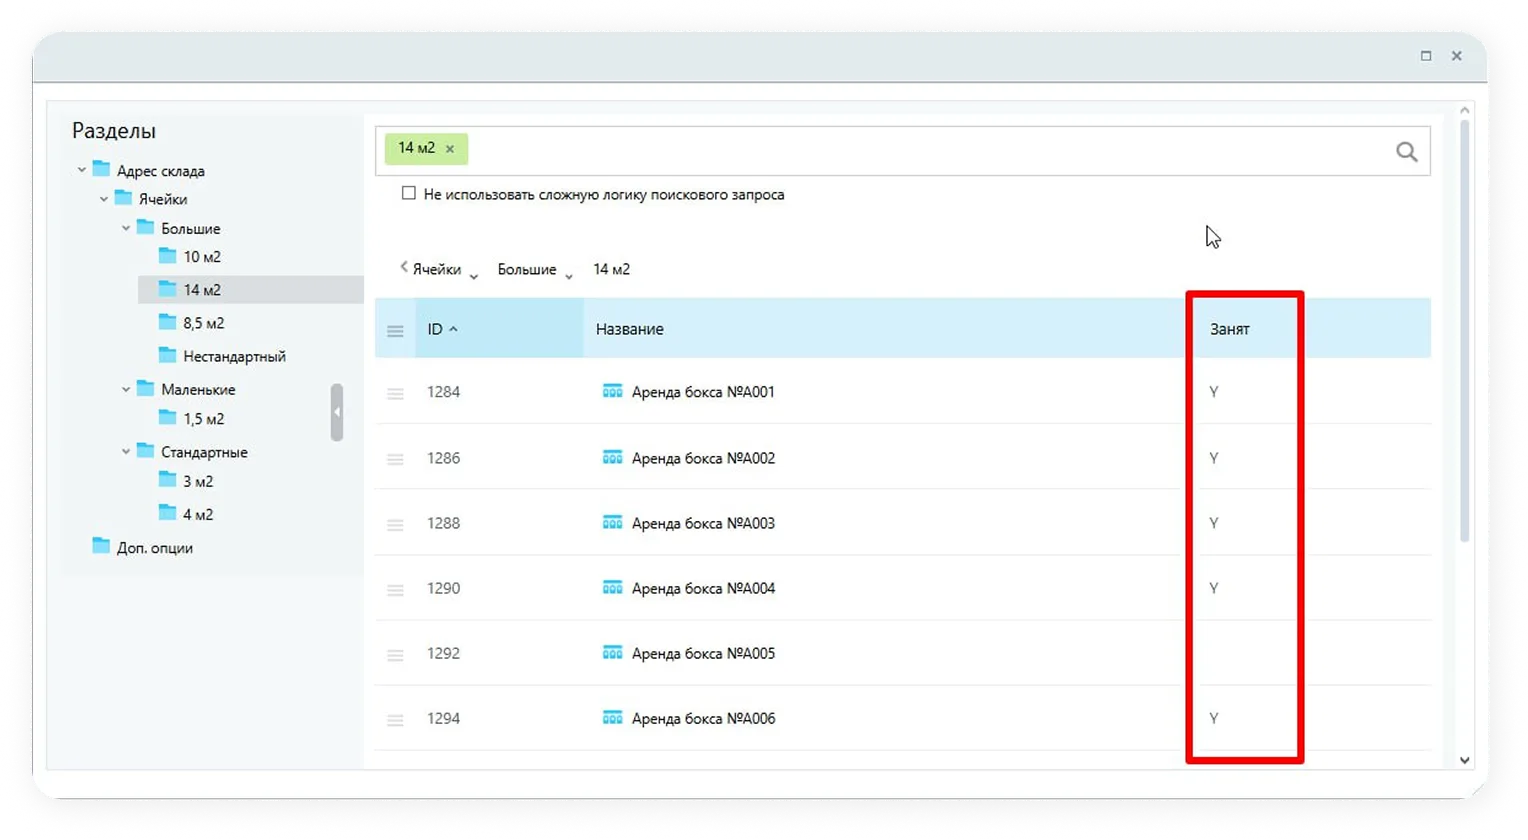
Task: Click box icon for Аренда бокса №A004
Action: (612, 588)
